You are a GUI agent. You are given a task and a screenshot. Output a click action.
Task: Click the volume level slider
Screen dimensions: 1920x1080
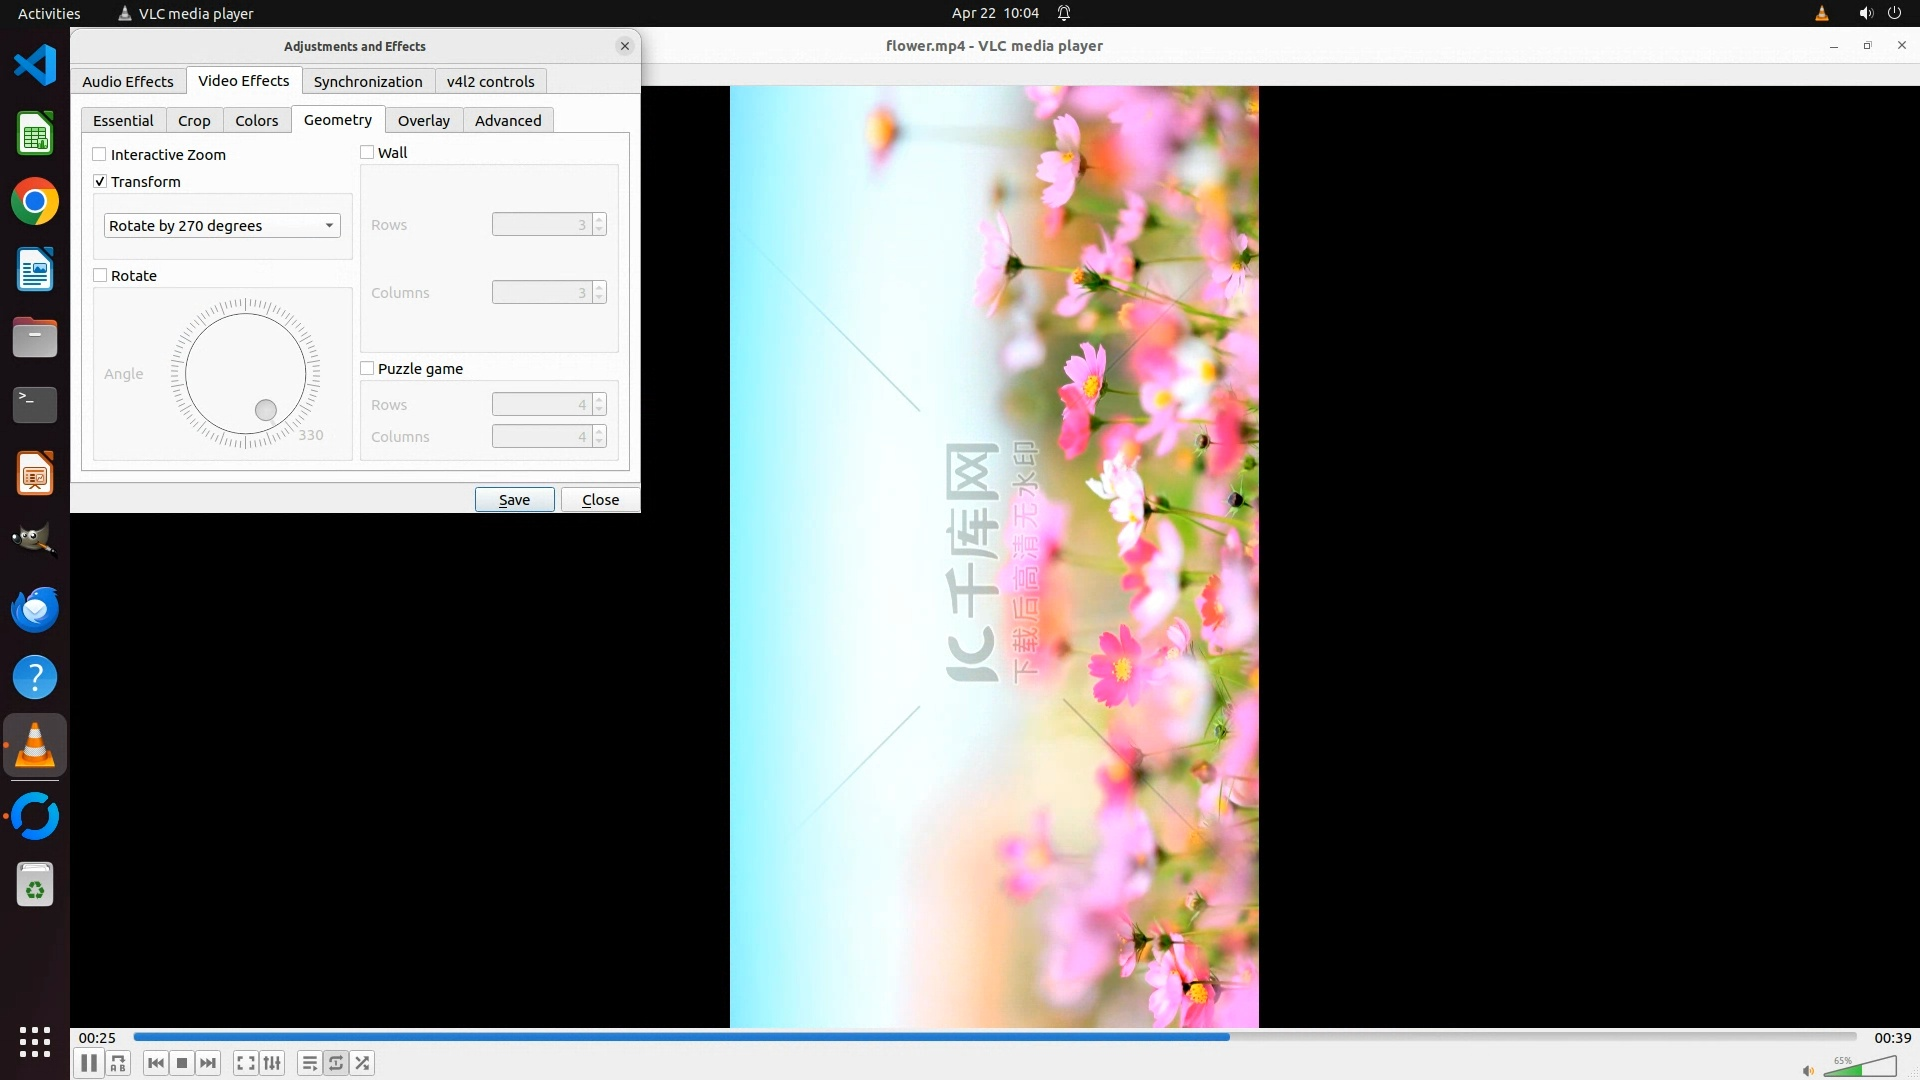[1860, 1068]
